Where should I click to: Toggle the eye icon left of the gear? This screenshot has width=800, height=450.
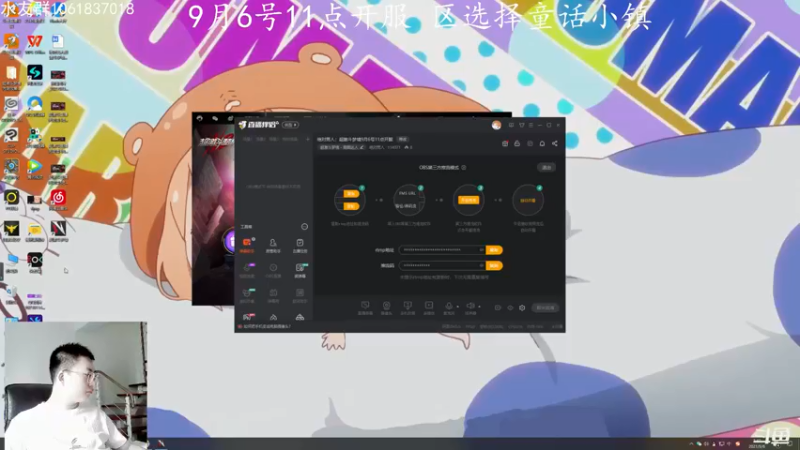click(x=510, y=308)
